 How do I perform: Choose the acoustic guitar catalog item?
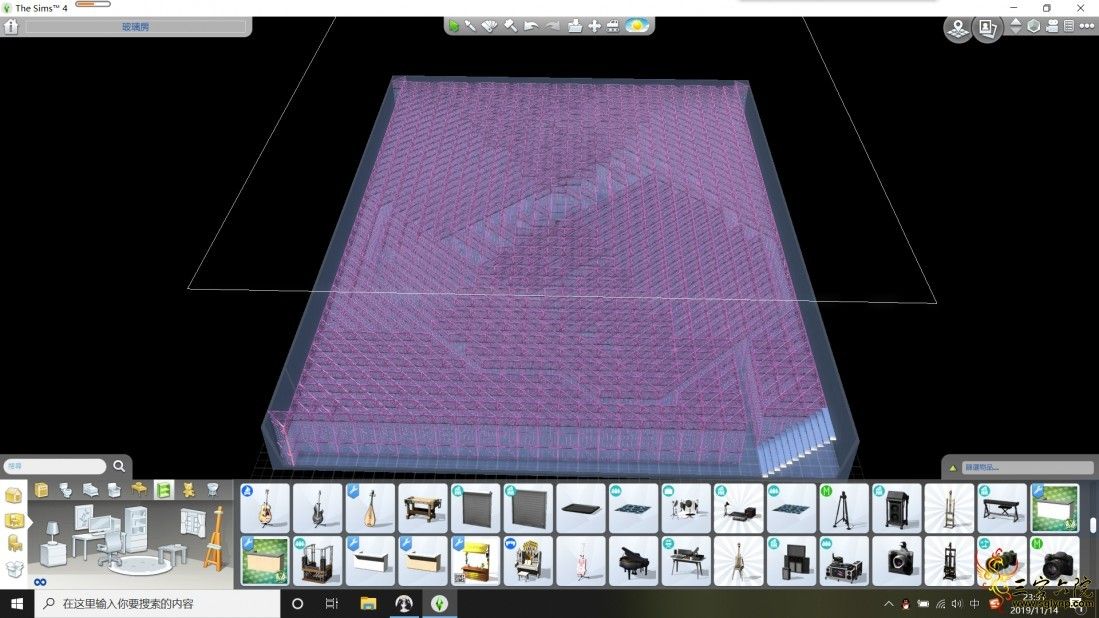tap(265, 507)
